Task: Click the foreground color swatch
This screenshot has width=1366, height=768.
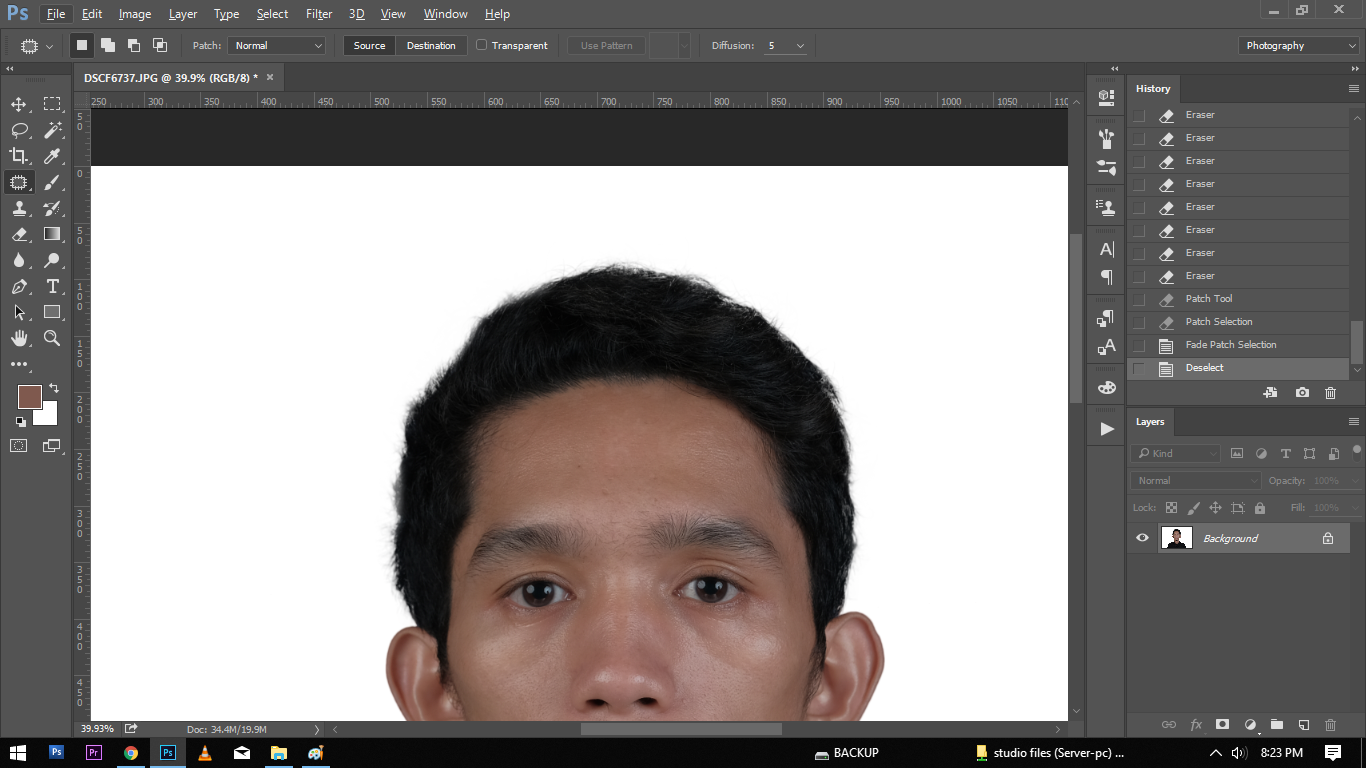Action: click(x=29, y=396)
